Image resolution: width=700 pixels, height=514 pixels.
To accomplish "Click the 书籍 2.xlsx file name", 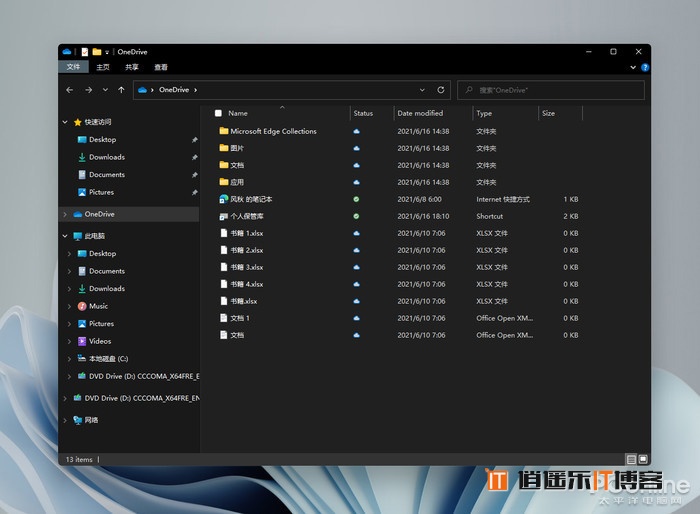I will tap(247, 250).
